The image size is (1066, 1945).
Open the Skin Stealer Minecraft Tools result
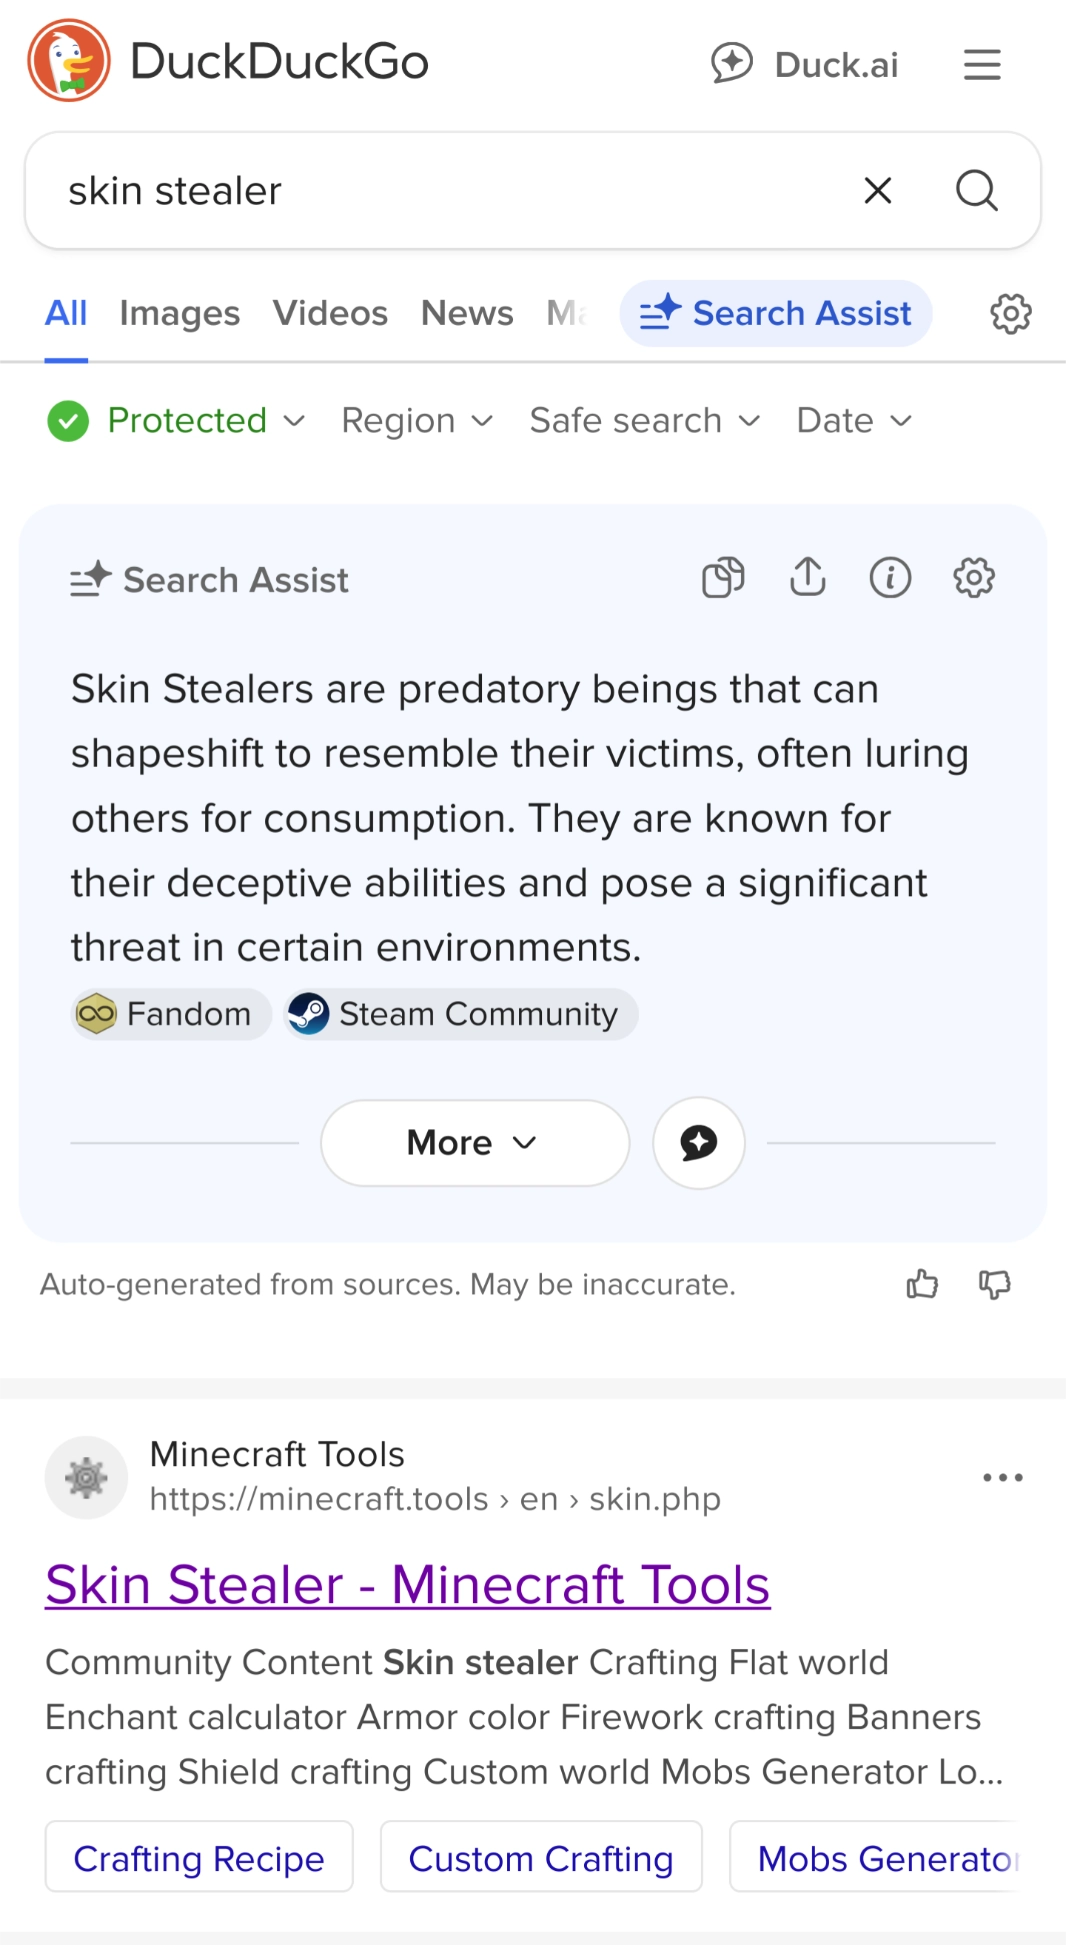406,1584
